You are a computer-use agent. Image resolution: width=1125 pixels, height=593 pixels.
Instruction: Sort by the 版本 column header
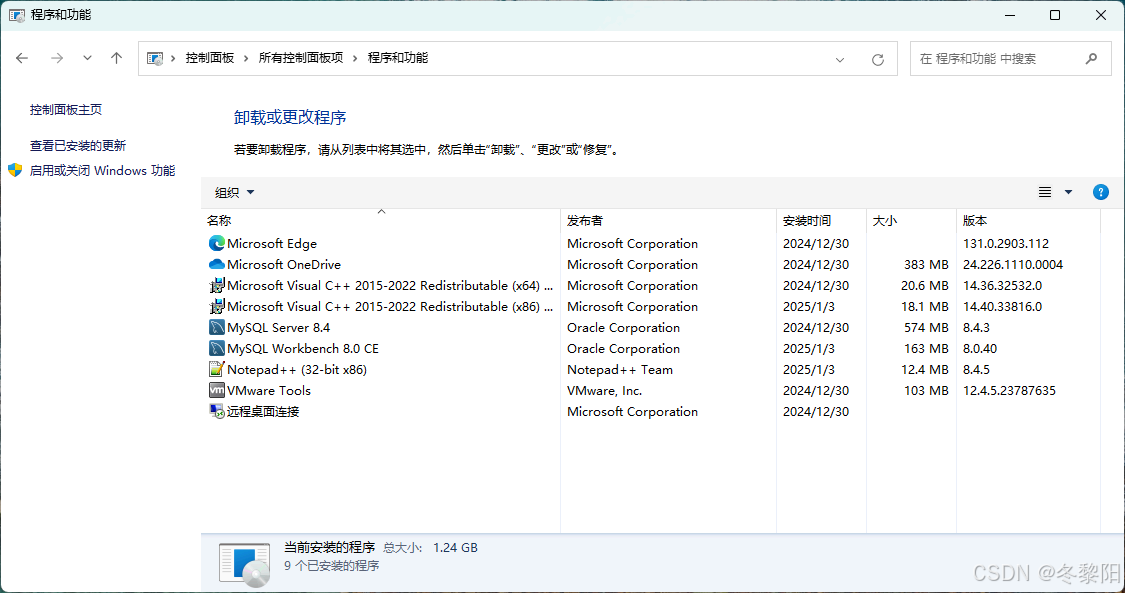(1028, 220)
